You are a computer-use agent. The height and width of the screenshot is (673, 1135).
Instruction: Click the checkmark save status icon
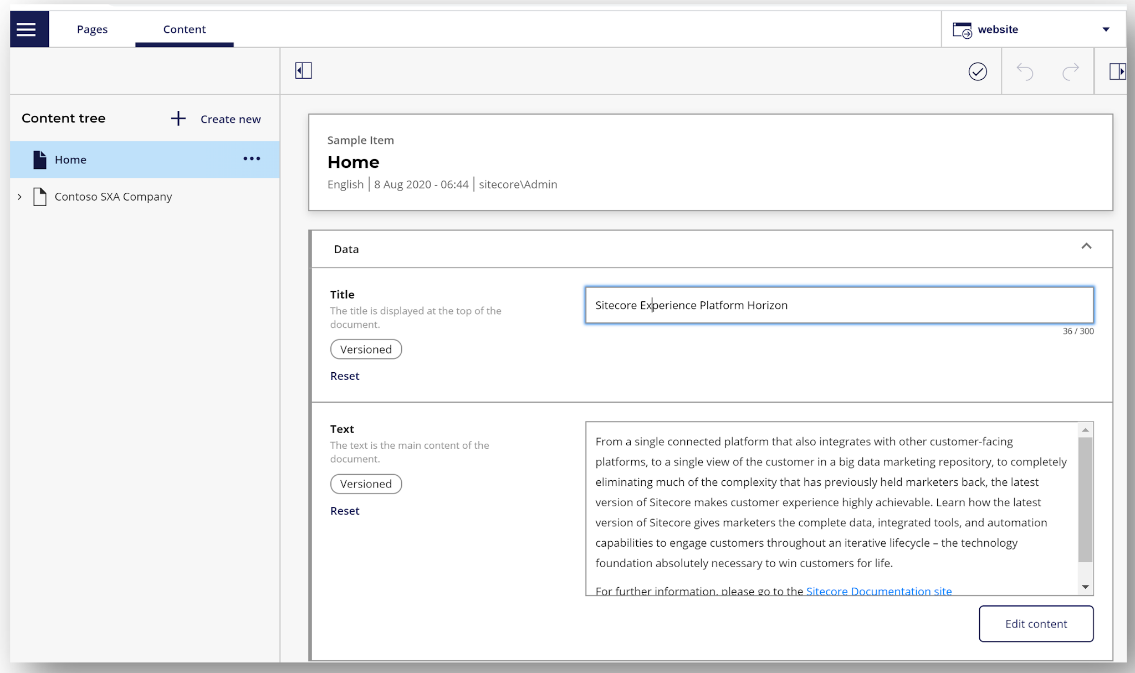coord(977,72)
